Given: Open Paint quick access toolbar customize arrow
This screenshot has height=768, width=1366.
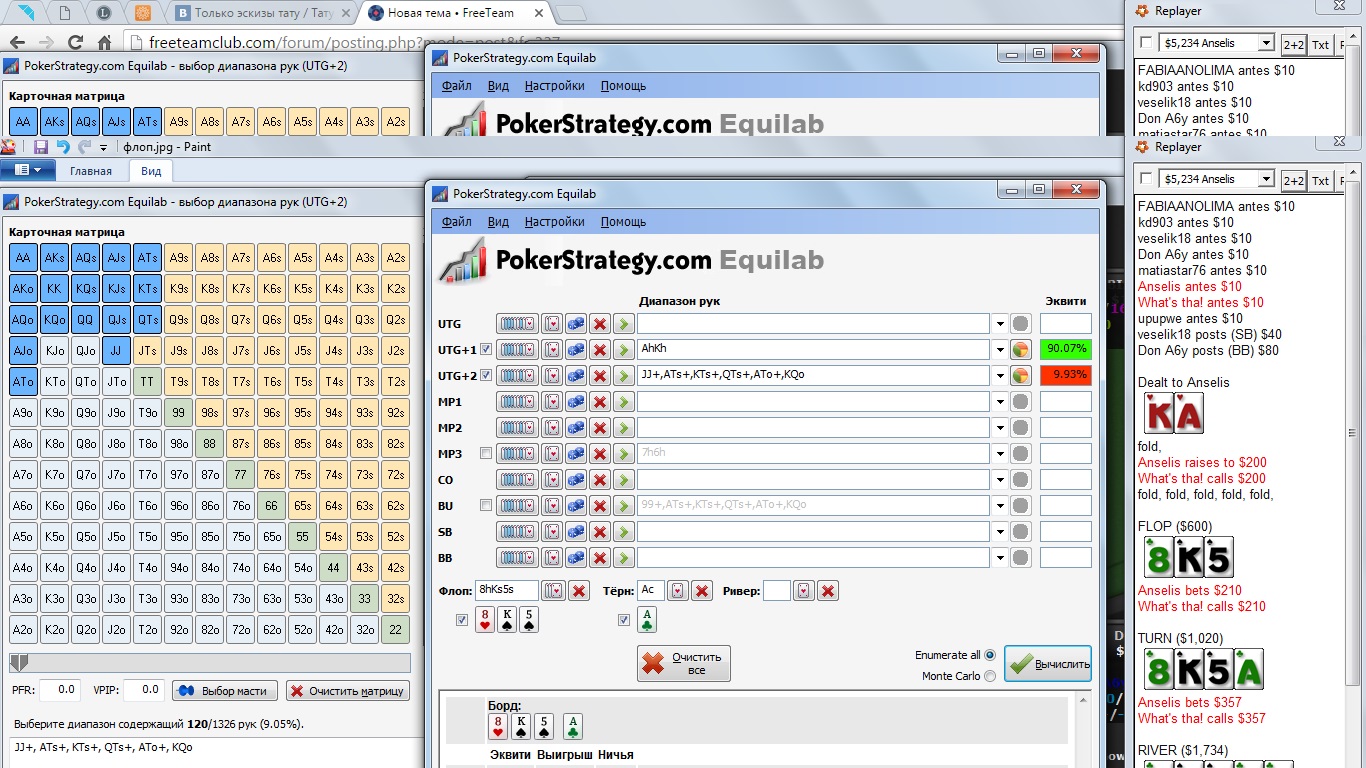Looking at the screenshot, I should point(103,147).
